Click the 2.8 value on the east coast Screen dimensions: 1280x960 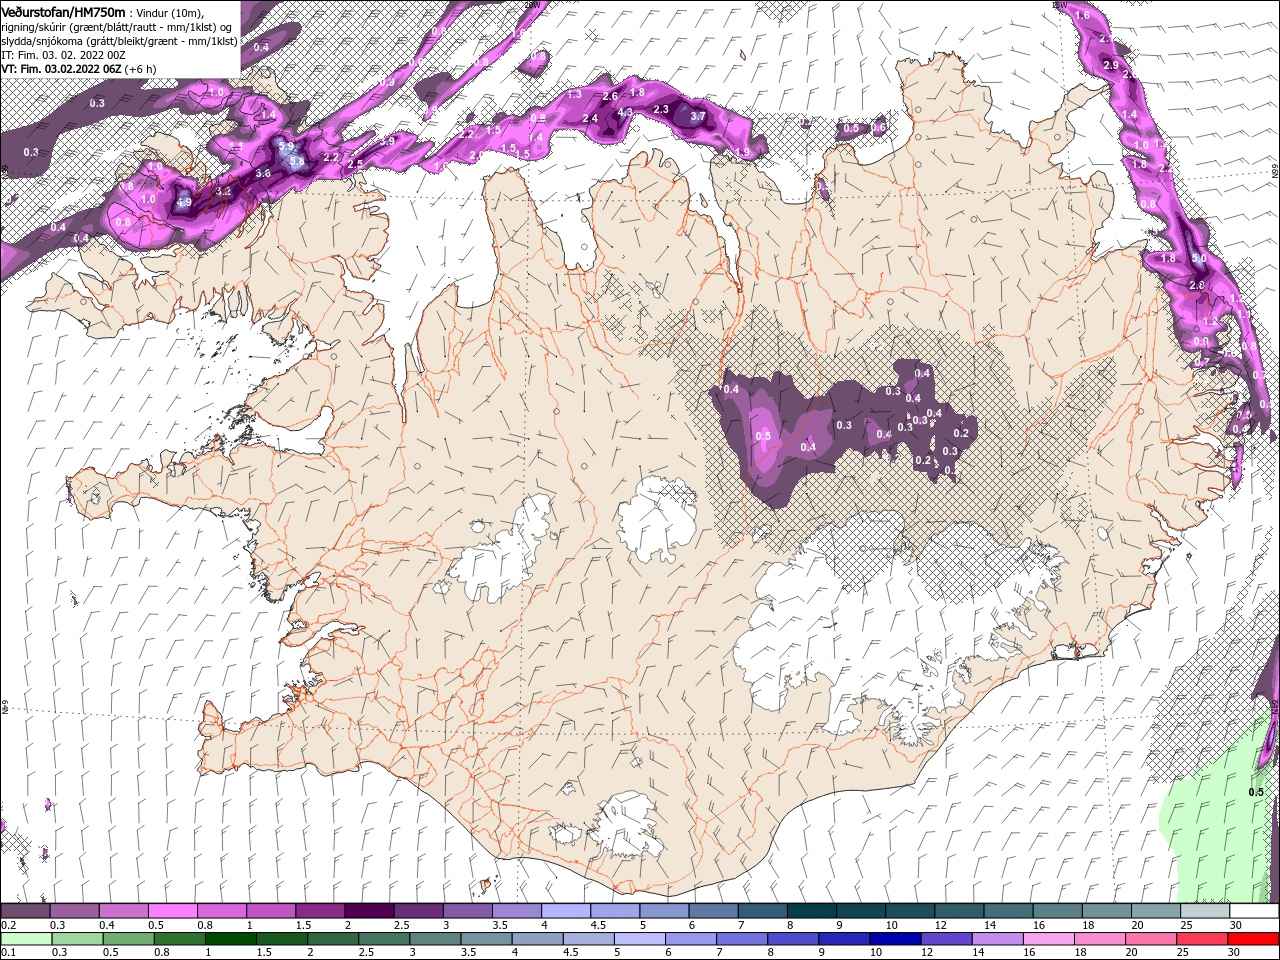point(1196,285)
